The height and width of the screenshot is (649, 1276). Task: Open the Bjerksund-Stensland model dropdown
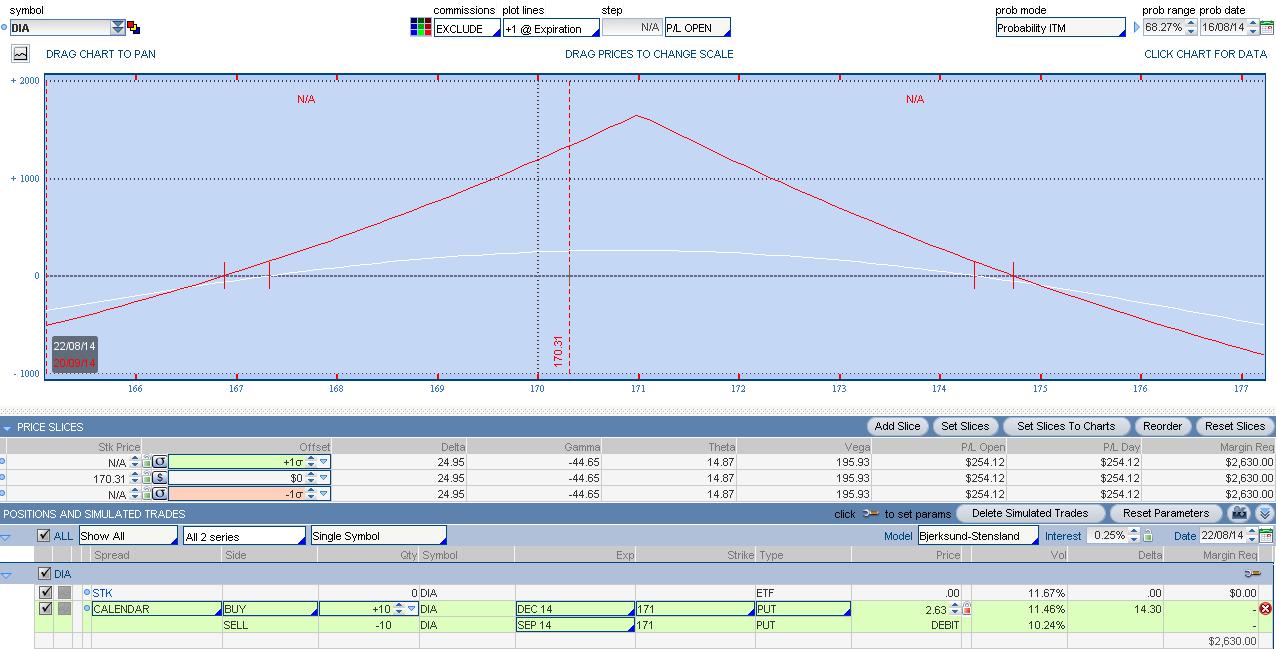coord(977,536)
